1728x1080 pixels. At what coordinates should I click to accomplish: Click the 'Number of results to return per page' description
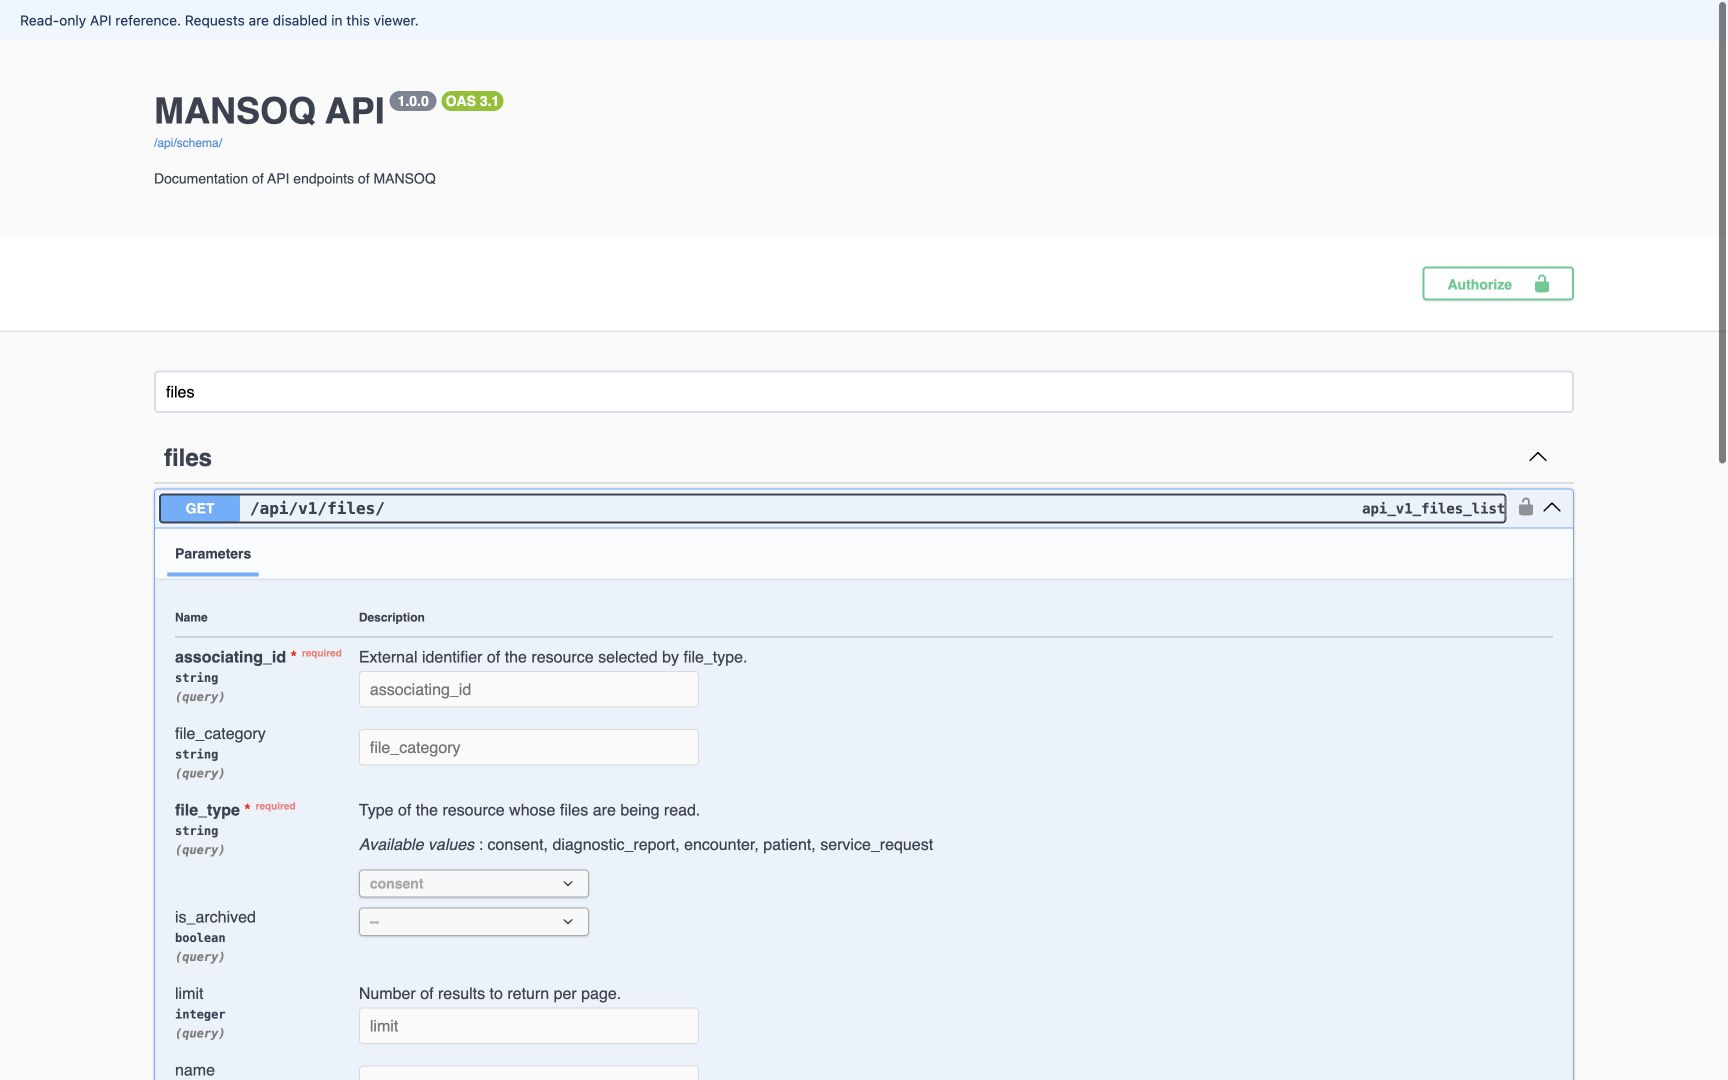[x=490, y=994]
